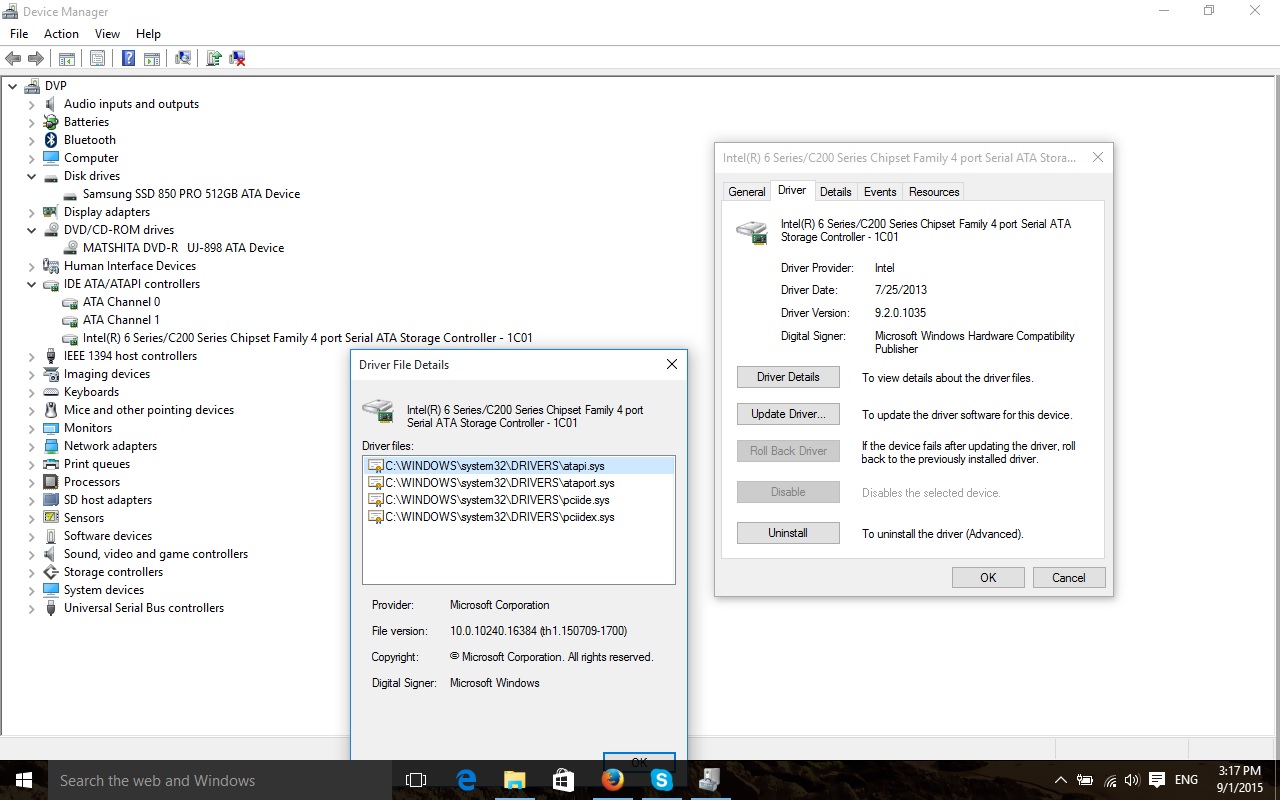Collapse the DVP root node
Image resolution: width=1280 pixels, height=800 pixels.
(x=13, y=86)
